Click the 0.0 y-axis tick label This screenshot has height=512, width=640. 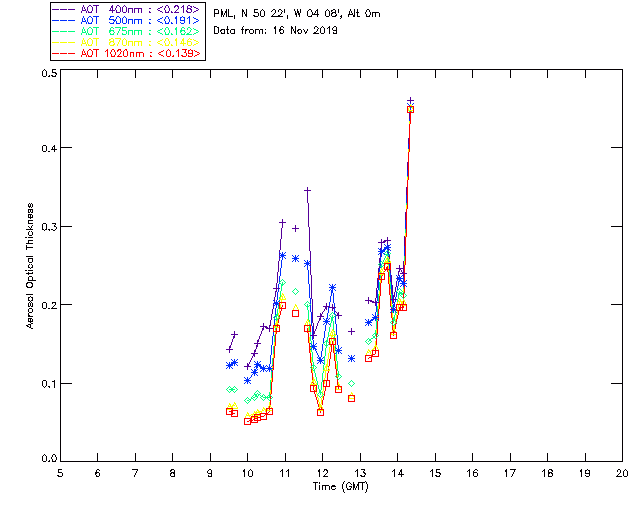(x=49, y=459)
